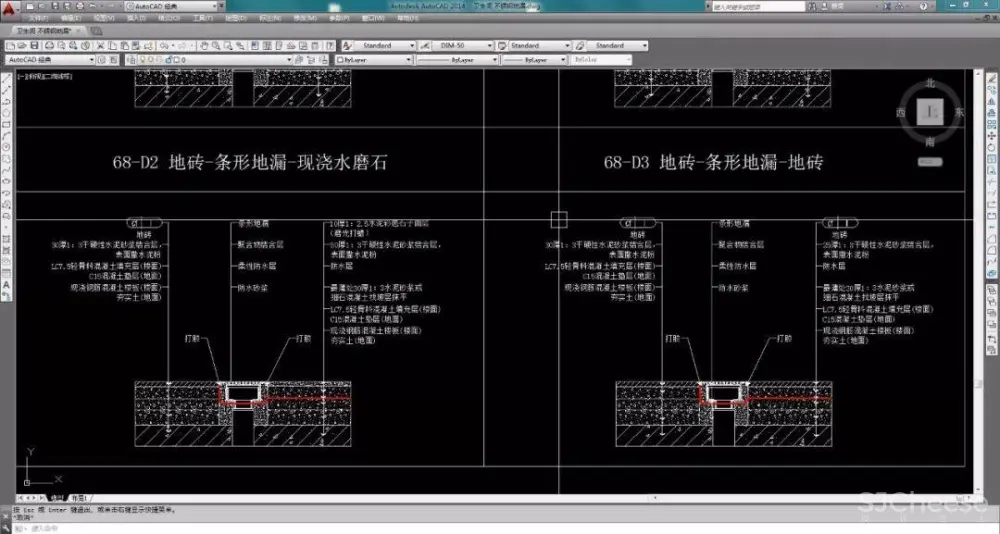Screen dimensions: 1000x534
Task: Click the Help question mark toolbar icon
Action: point(329,46)
